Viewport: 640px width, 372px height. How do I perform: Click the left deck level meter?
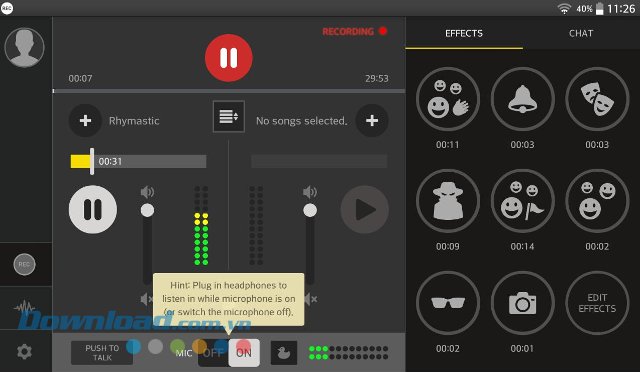pyautogui.click(x=201, y=226)
